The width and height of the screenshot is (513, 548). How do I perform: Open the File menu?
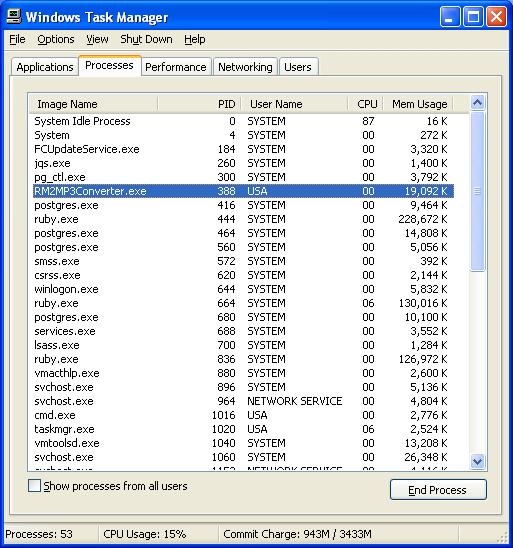click(x=17, y=39)
